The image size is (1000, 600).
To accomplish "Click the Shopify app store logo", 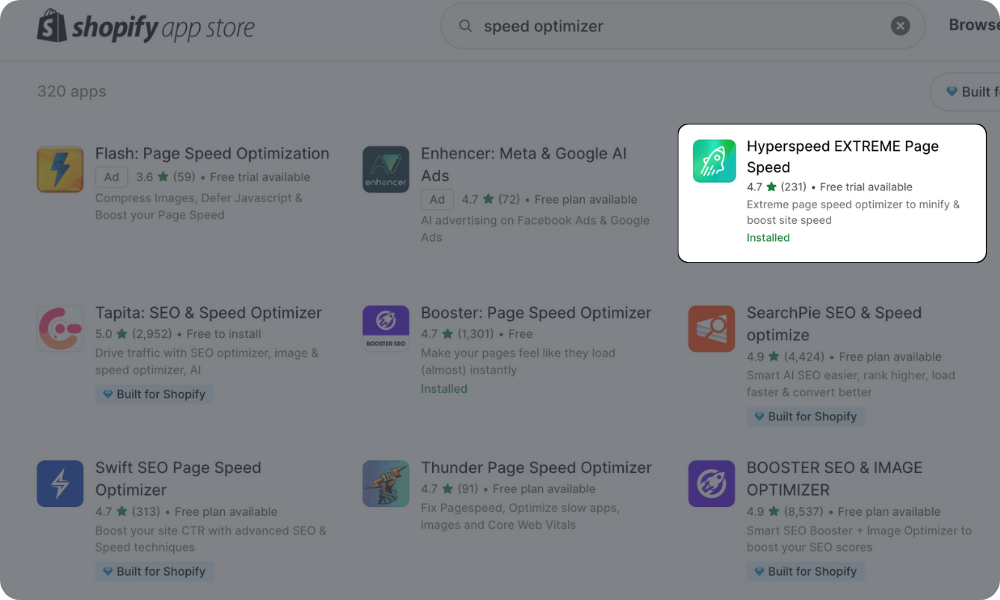I will tap(145, 27).
